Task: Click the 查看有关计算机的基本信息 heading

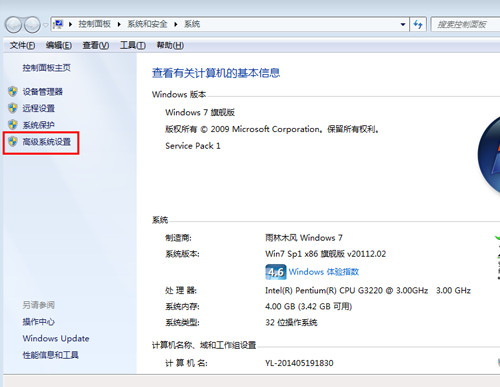Action: click(x=216, y=73)
